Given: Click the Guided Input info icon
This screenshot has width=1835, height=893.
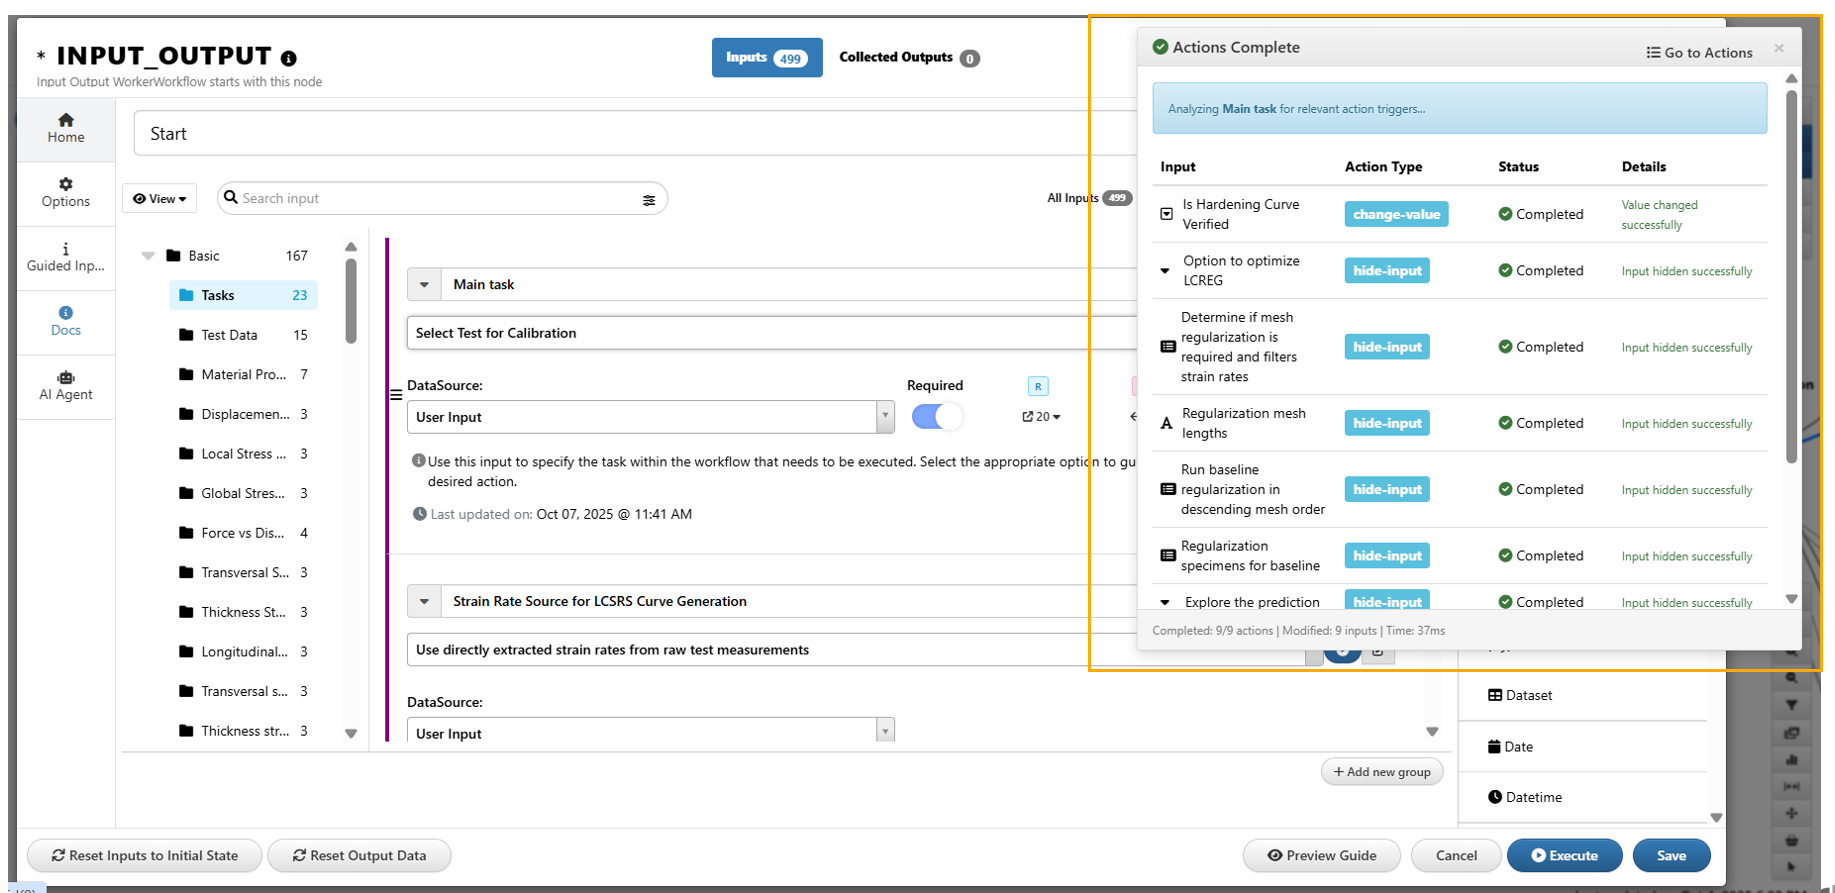Looking at the screenshot, I should (66, 249).
